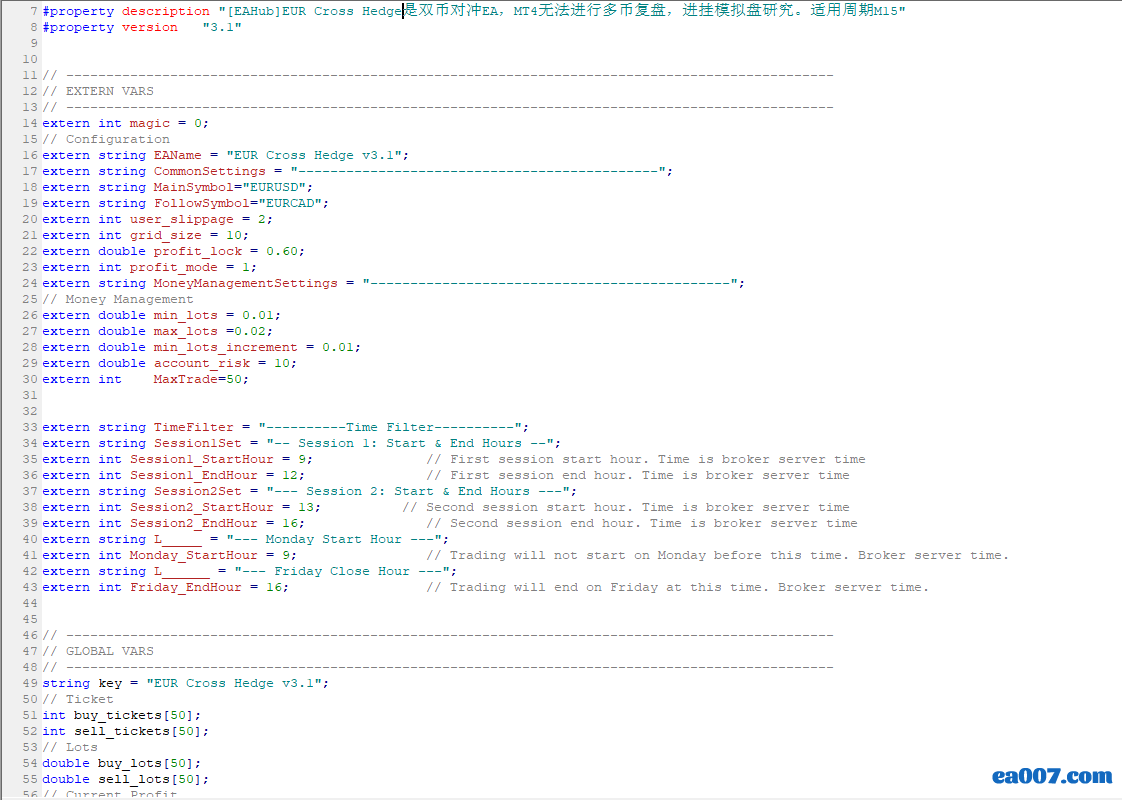Click the ea007.com watermark link

1051,776
